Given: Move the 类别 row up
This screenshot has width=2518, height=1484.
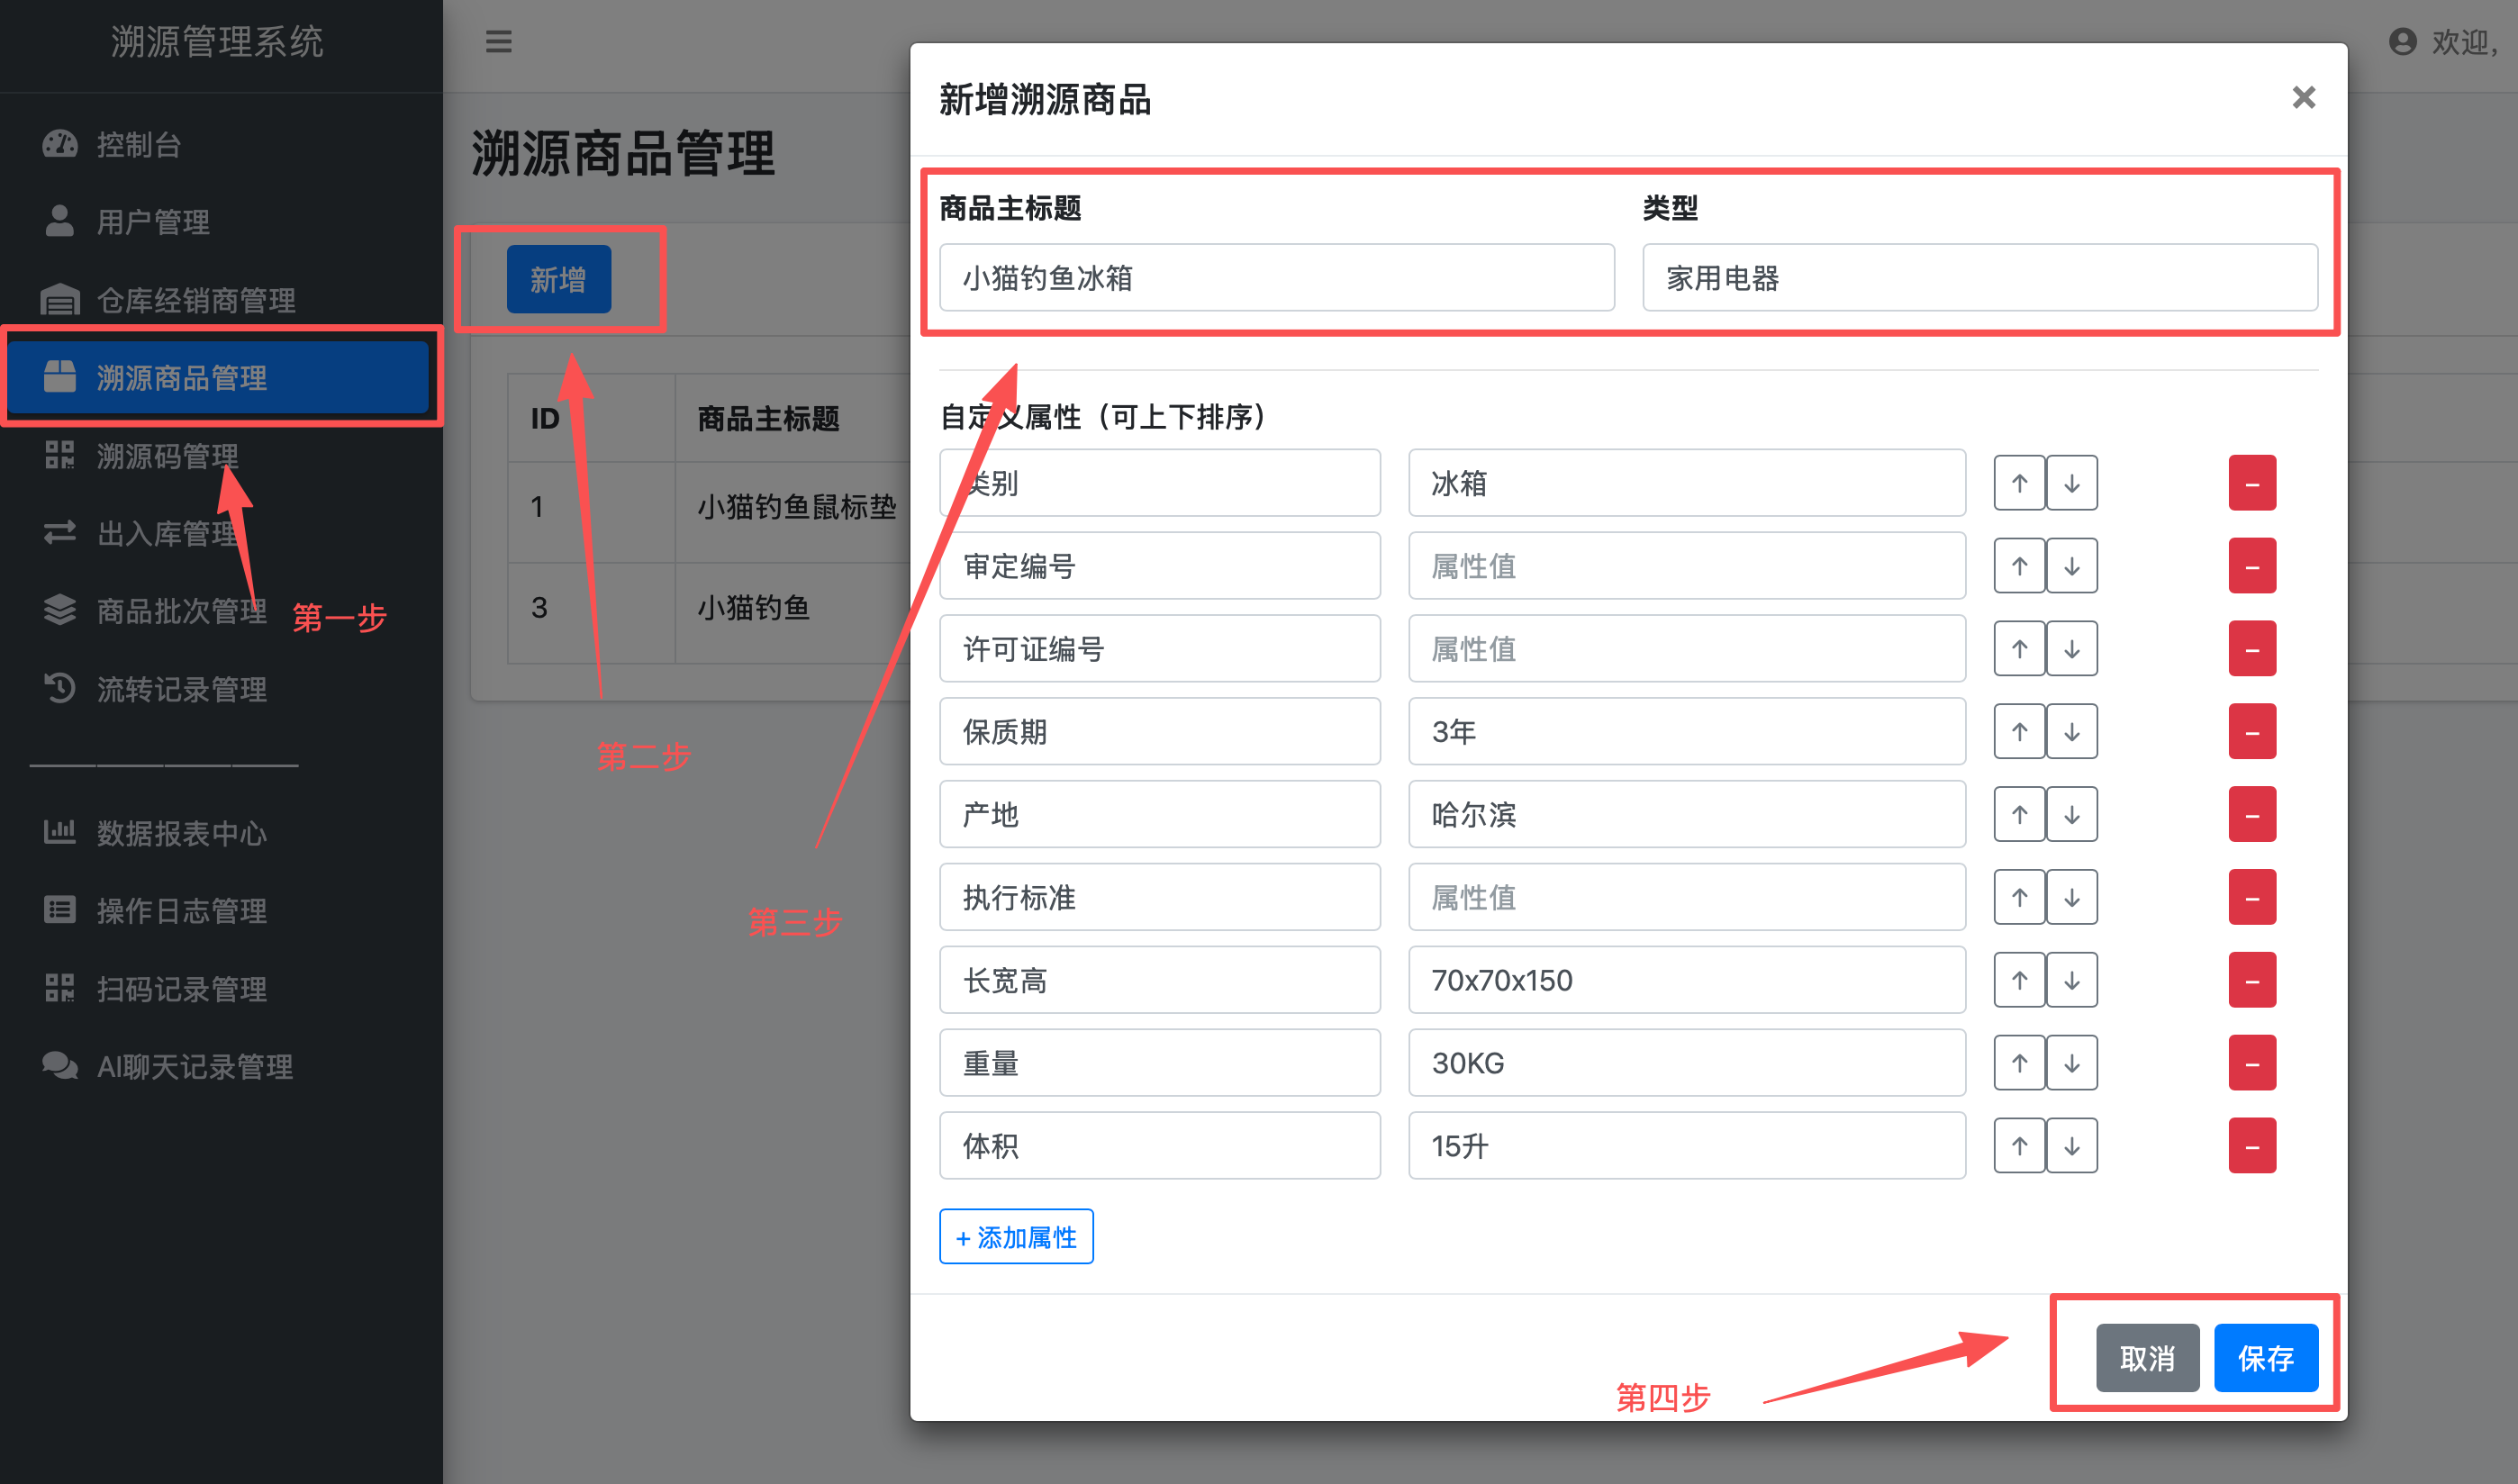Looking at the screenshot, I should 2019,483.
